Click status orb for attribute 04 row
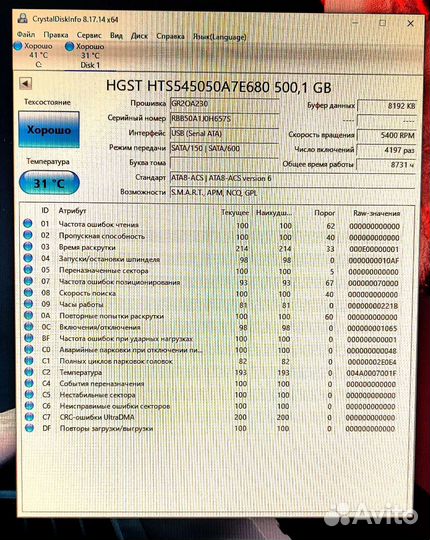This screenshot has height=540, width=430. click(x=28, y=258)
